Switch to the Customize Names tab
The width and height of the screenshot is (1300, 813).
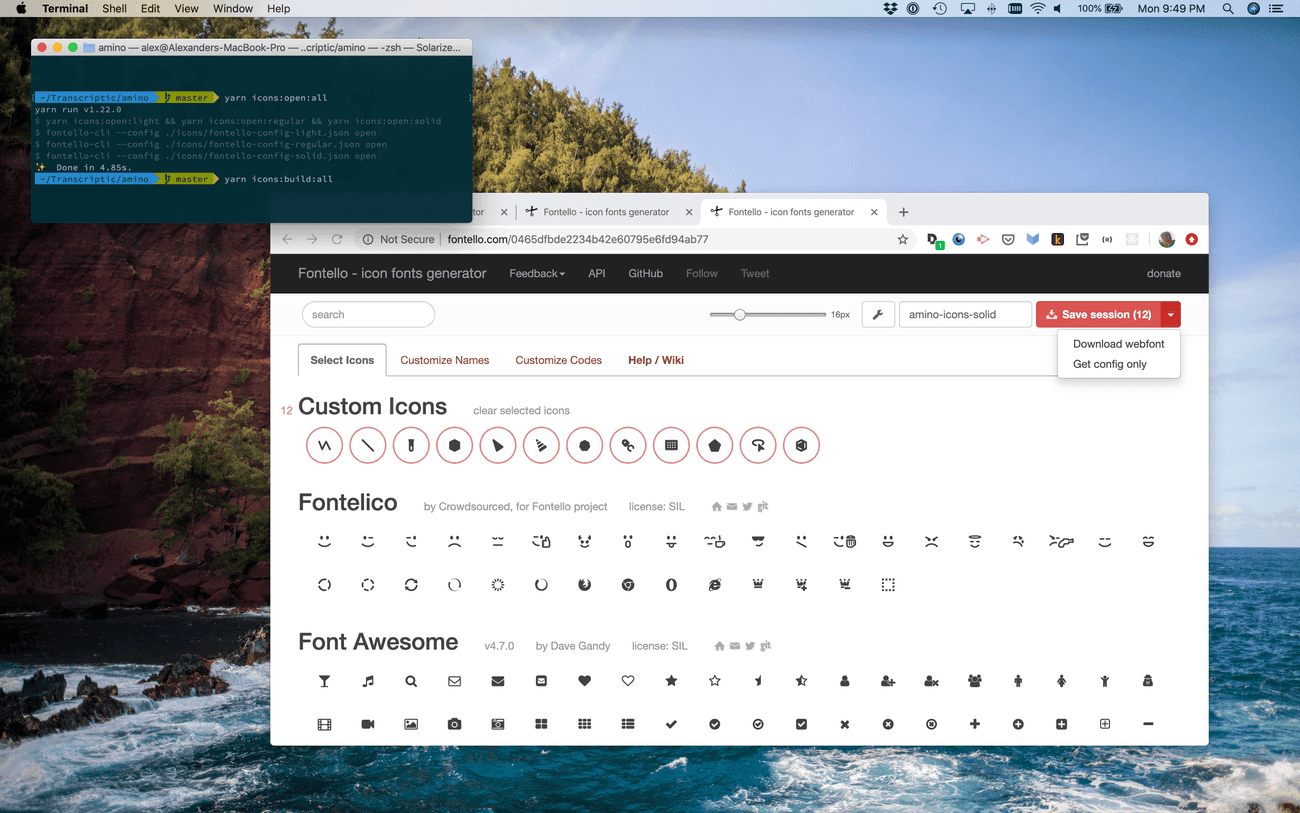point(444,359)
